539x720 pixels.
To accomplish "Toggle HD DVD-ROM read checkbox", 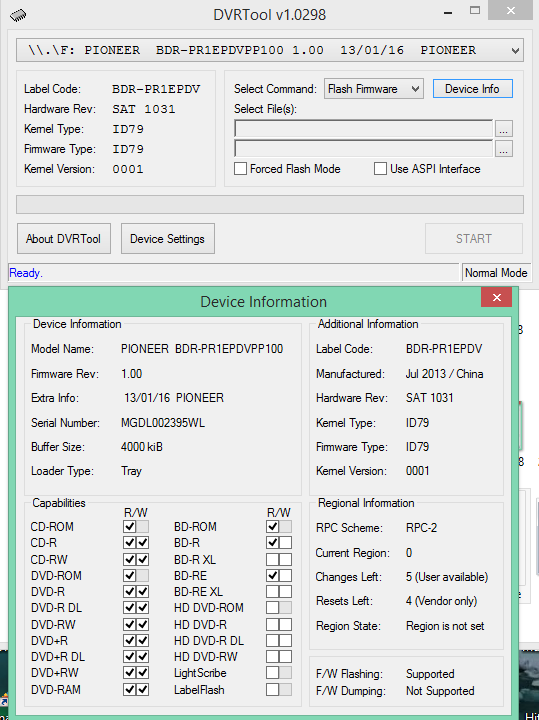I will point(273,608).
